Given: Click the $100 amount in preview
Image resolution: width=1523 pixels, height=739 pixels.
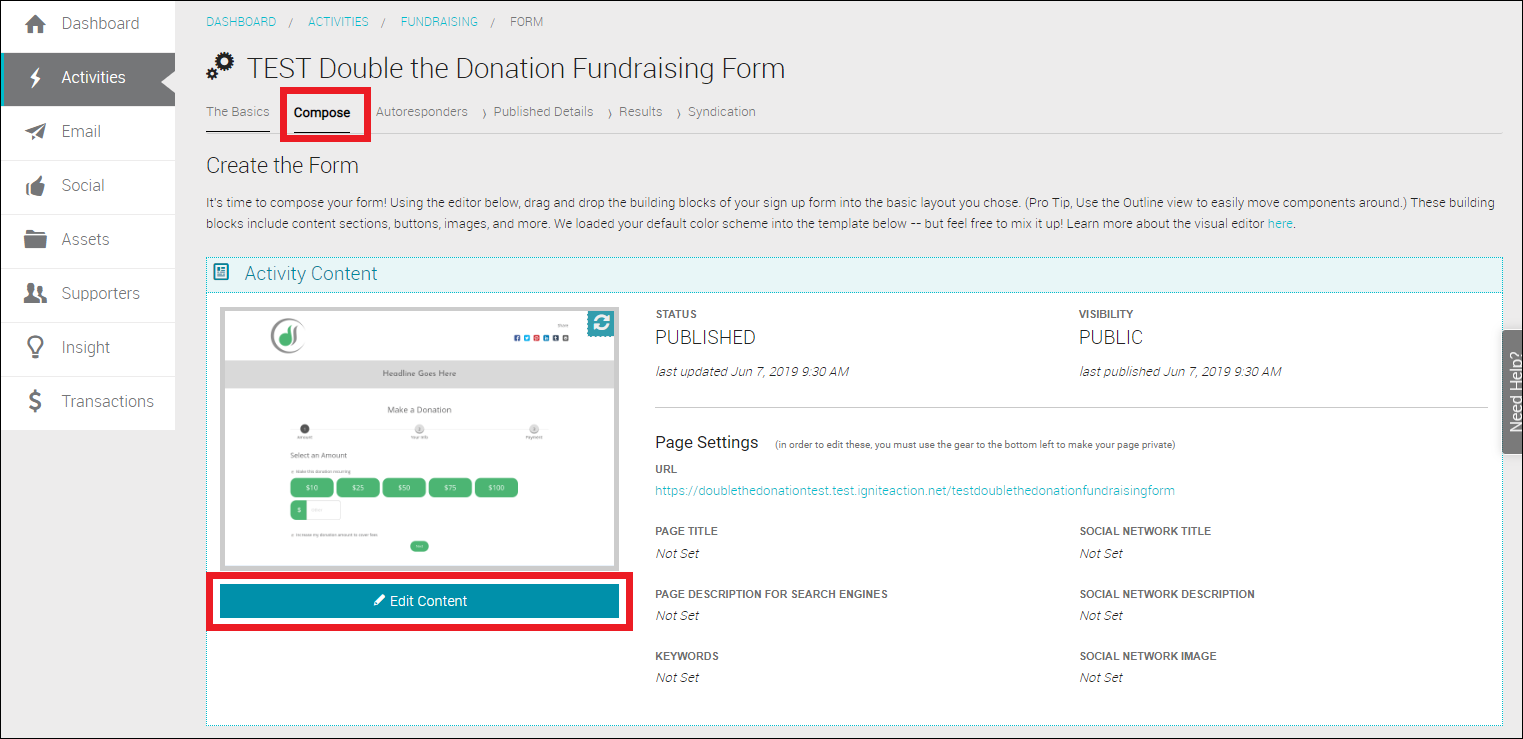Looking at the screenshot, I should 496,487.
